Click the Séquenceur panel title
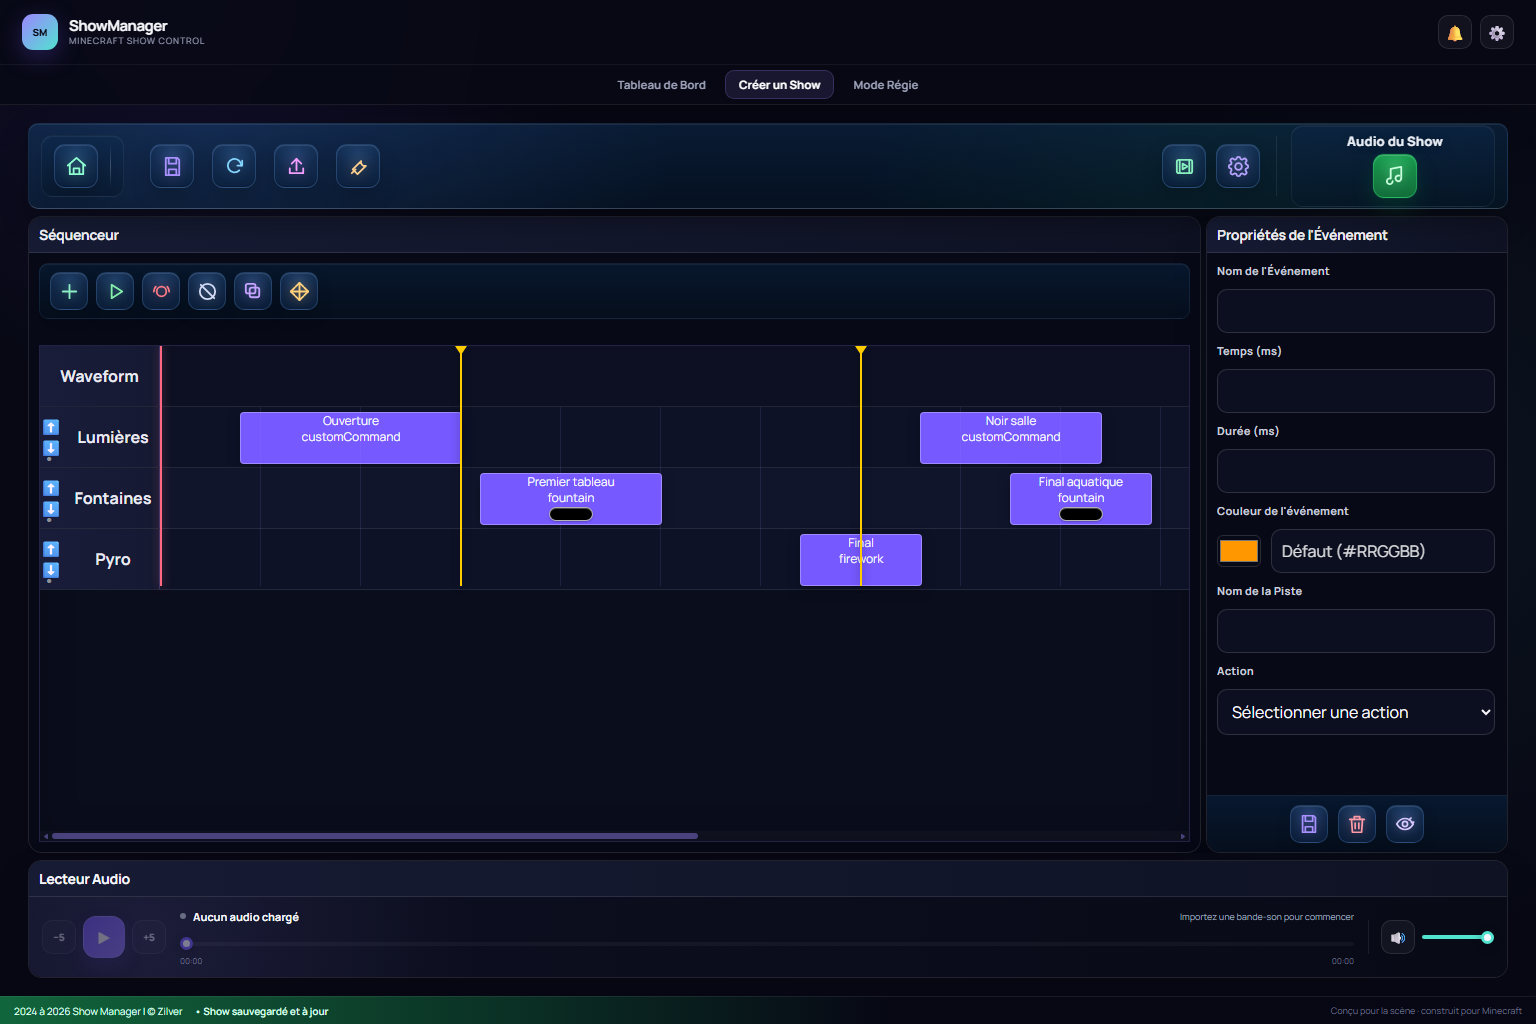The width and height of the screenshot is (1536, 1024). pyautogui.click(x=79, y=235)
